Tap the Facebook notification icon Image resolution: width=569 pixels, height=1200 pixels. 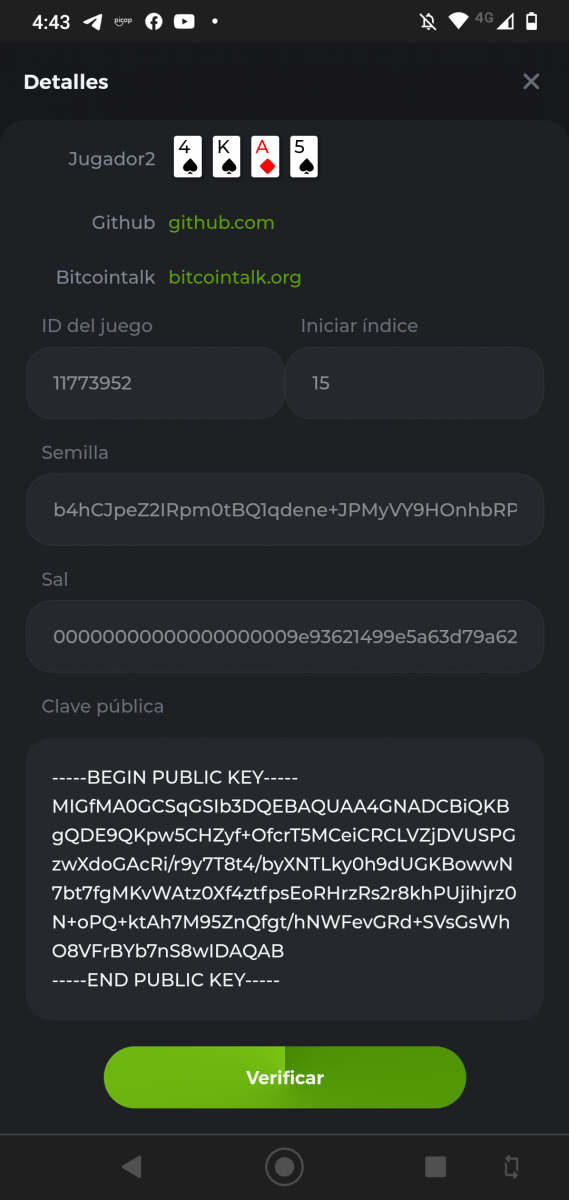[153, 21]
